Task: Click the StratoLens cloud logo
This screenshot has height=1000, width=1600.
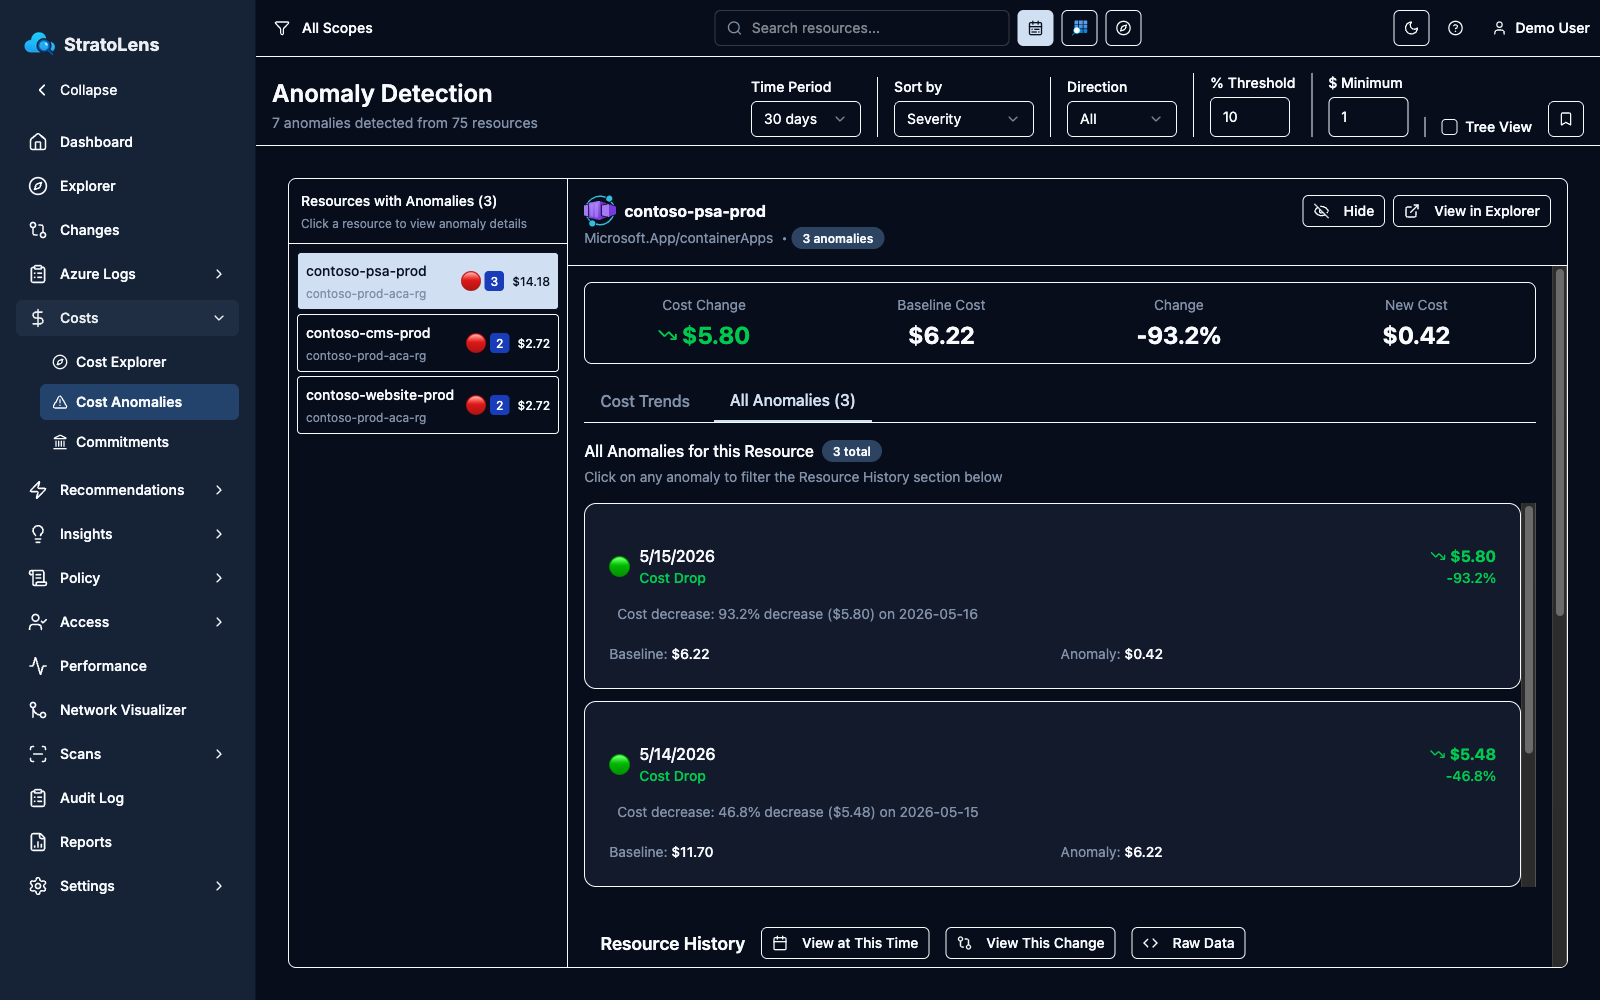Action: (x=40, y=43)
